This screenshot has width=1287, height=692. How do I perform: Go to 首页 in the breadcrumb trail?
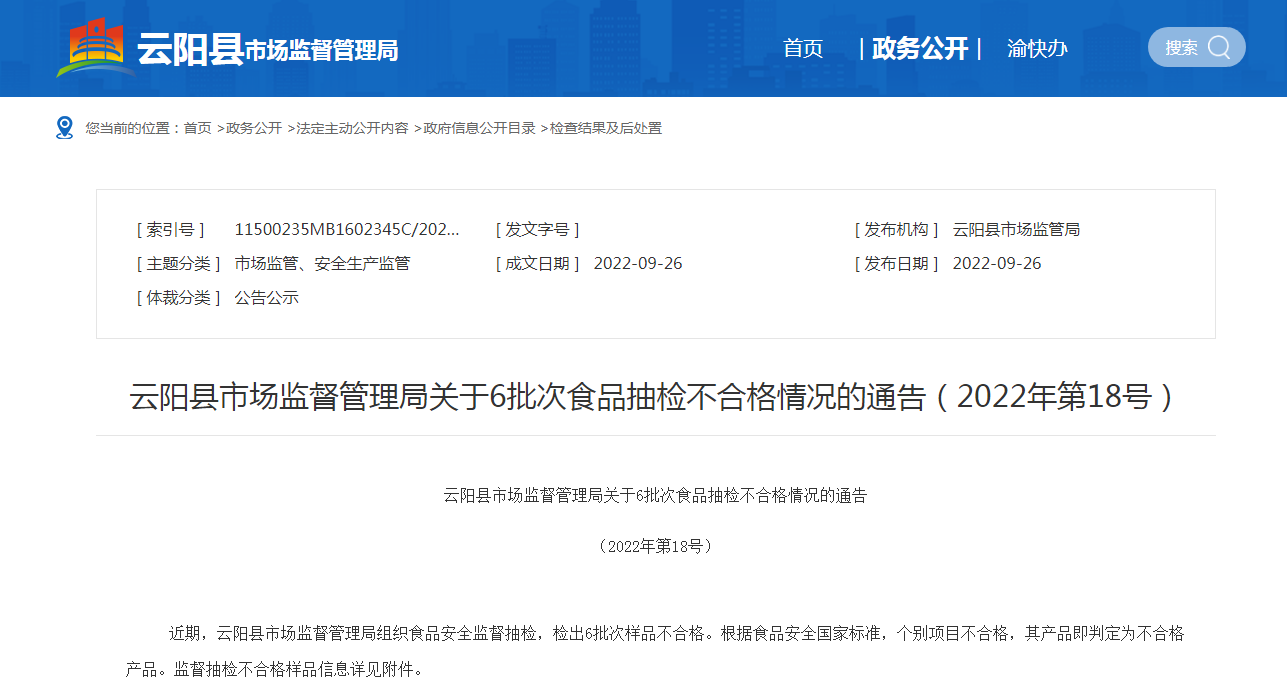[x=197, y=128]
